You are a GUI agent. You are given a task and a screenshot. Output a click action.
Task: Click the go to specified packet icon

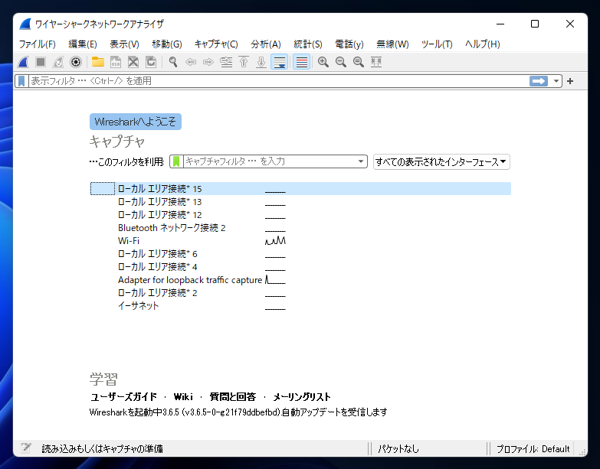[x=226, y=62]
